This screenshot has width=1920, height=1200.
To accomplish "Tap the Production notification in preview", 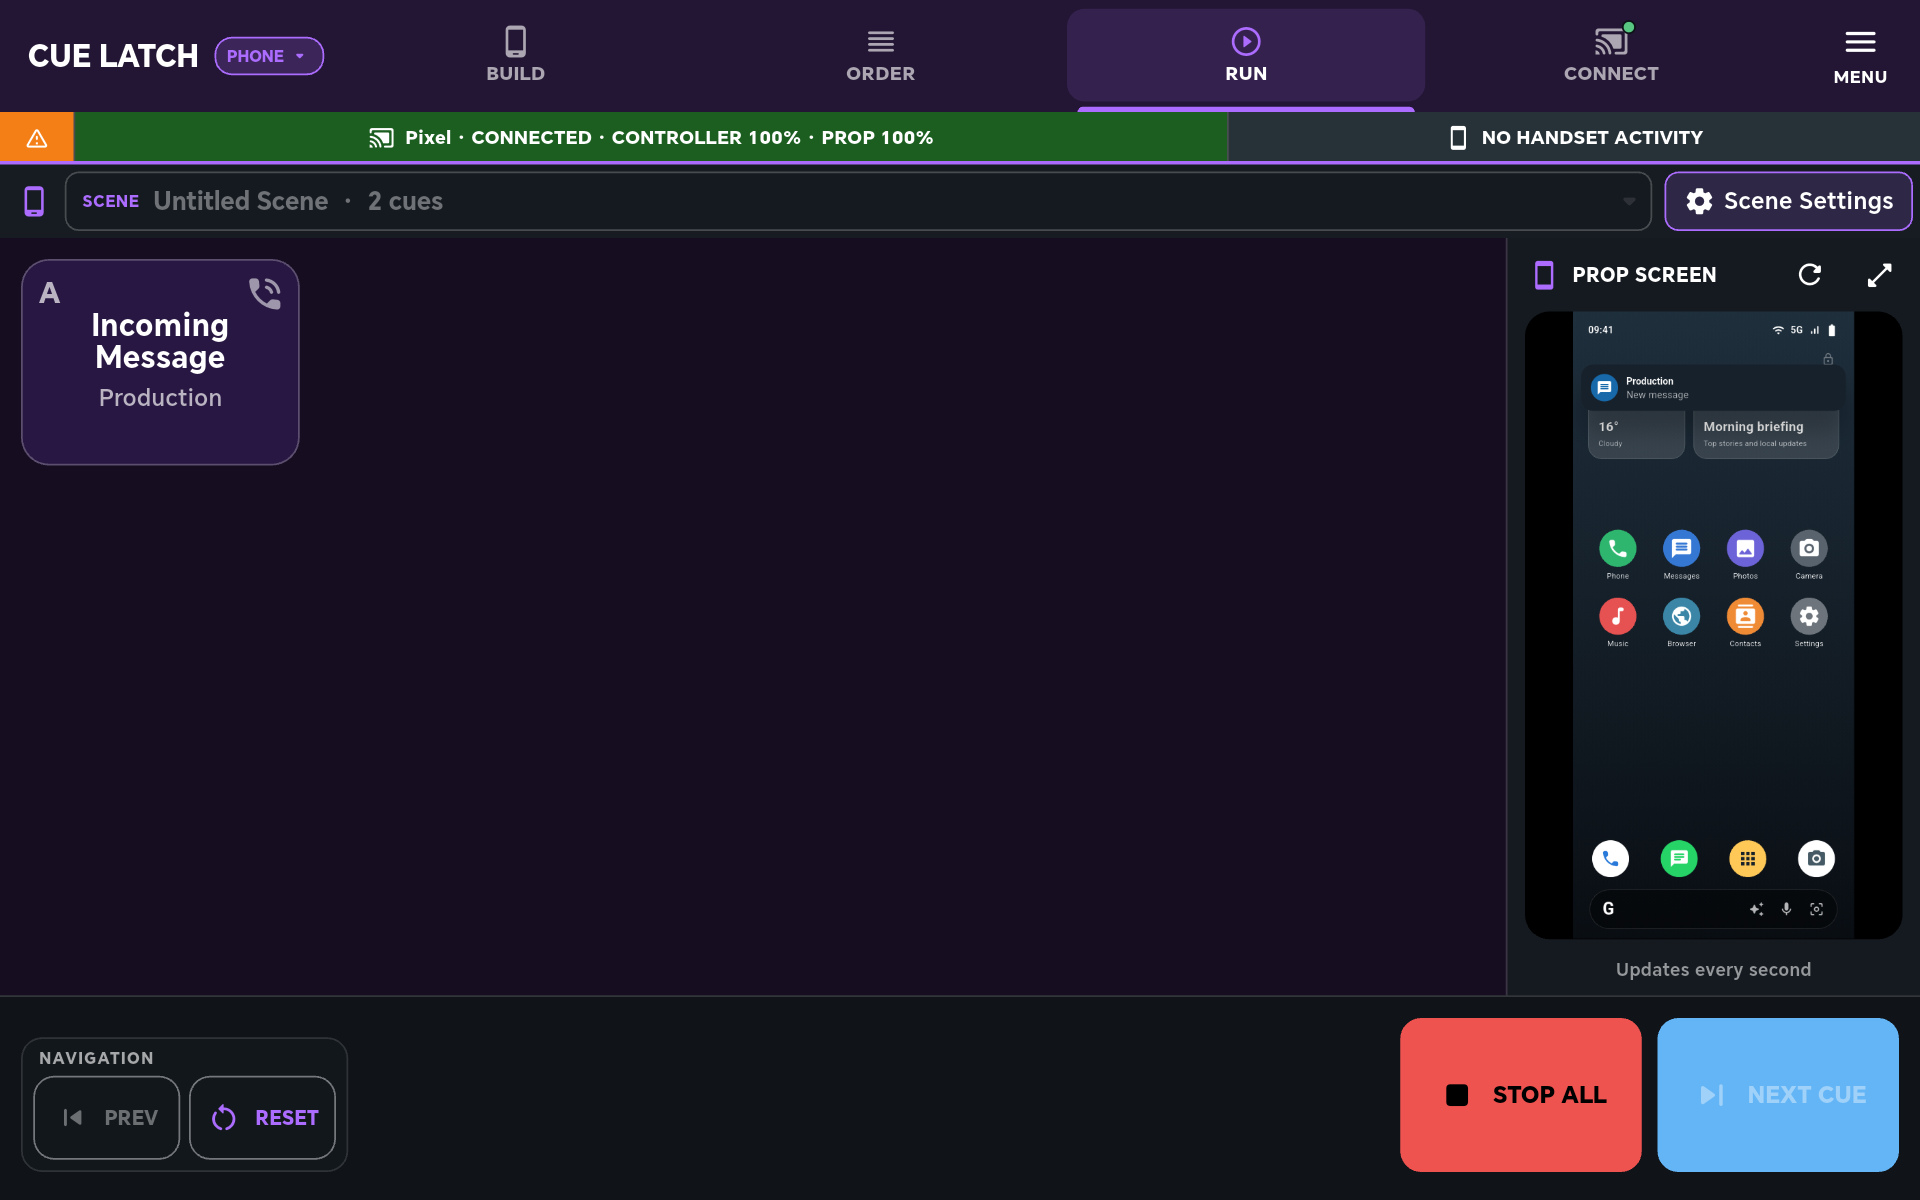I will pyautogui.click(x=1712, y=388).
